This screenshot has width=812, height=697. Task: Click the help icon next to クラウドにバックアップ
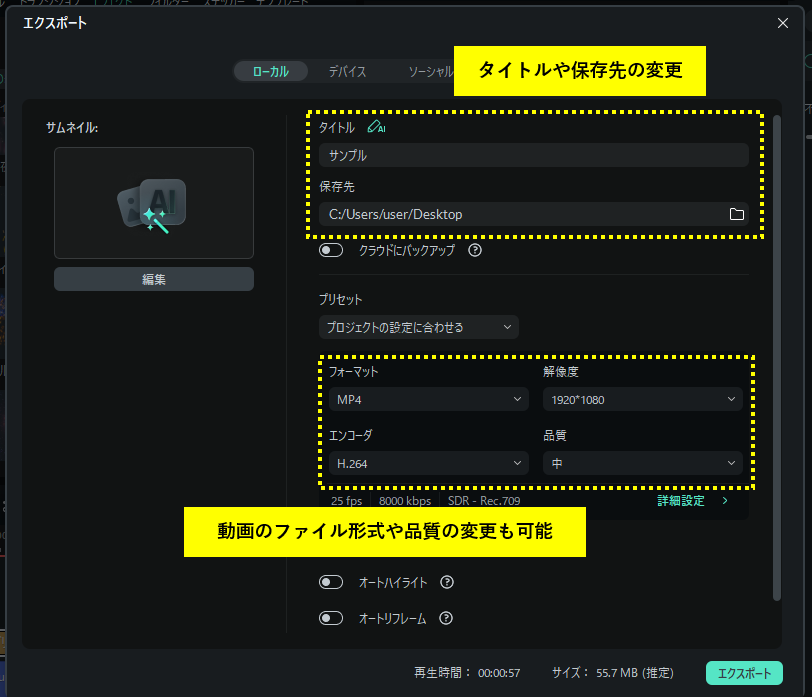pyautogui.click(x=475, y=251)
